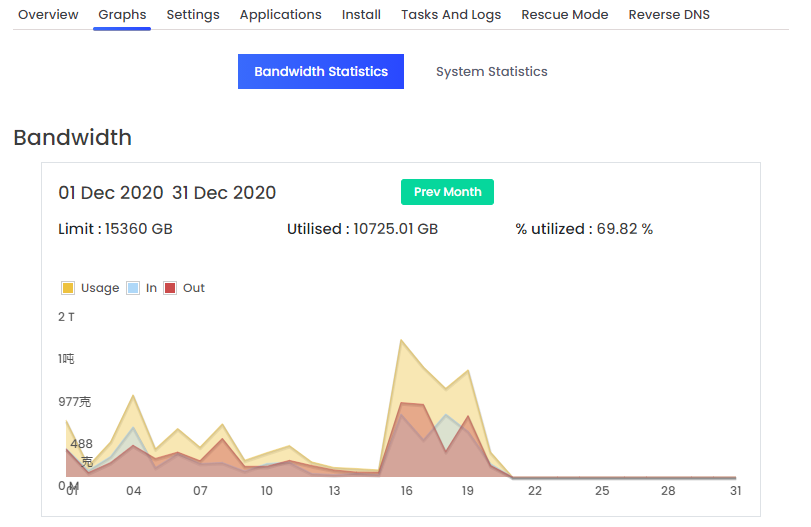Toggle the red Out legend swatch
Screen dimensions: 811x527
[170, 288]
